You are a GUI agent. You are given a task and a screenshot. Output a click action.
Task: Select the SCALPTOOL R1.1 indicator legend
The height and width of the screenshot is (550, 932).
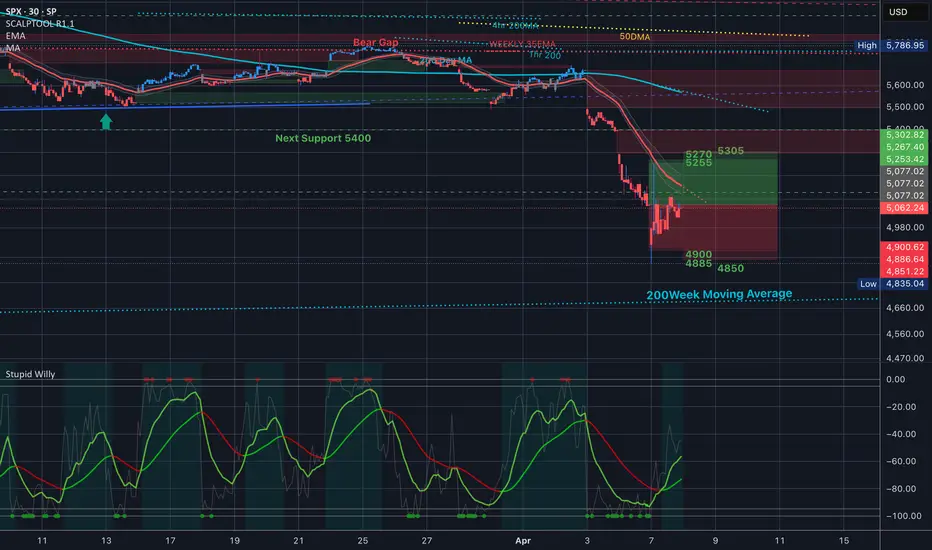pyautogui.click(x=40, y=24)
